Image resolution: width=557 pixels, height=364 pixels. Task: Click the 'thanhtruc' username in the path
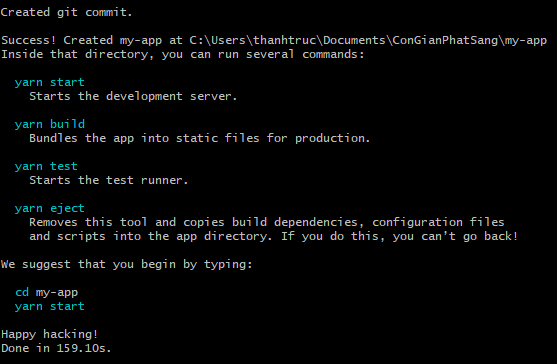(285, 40)
